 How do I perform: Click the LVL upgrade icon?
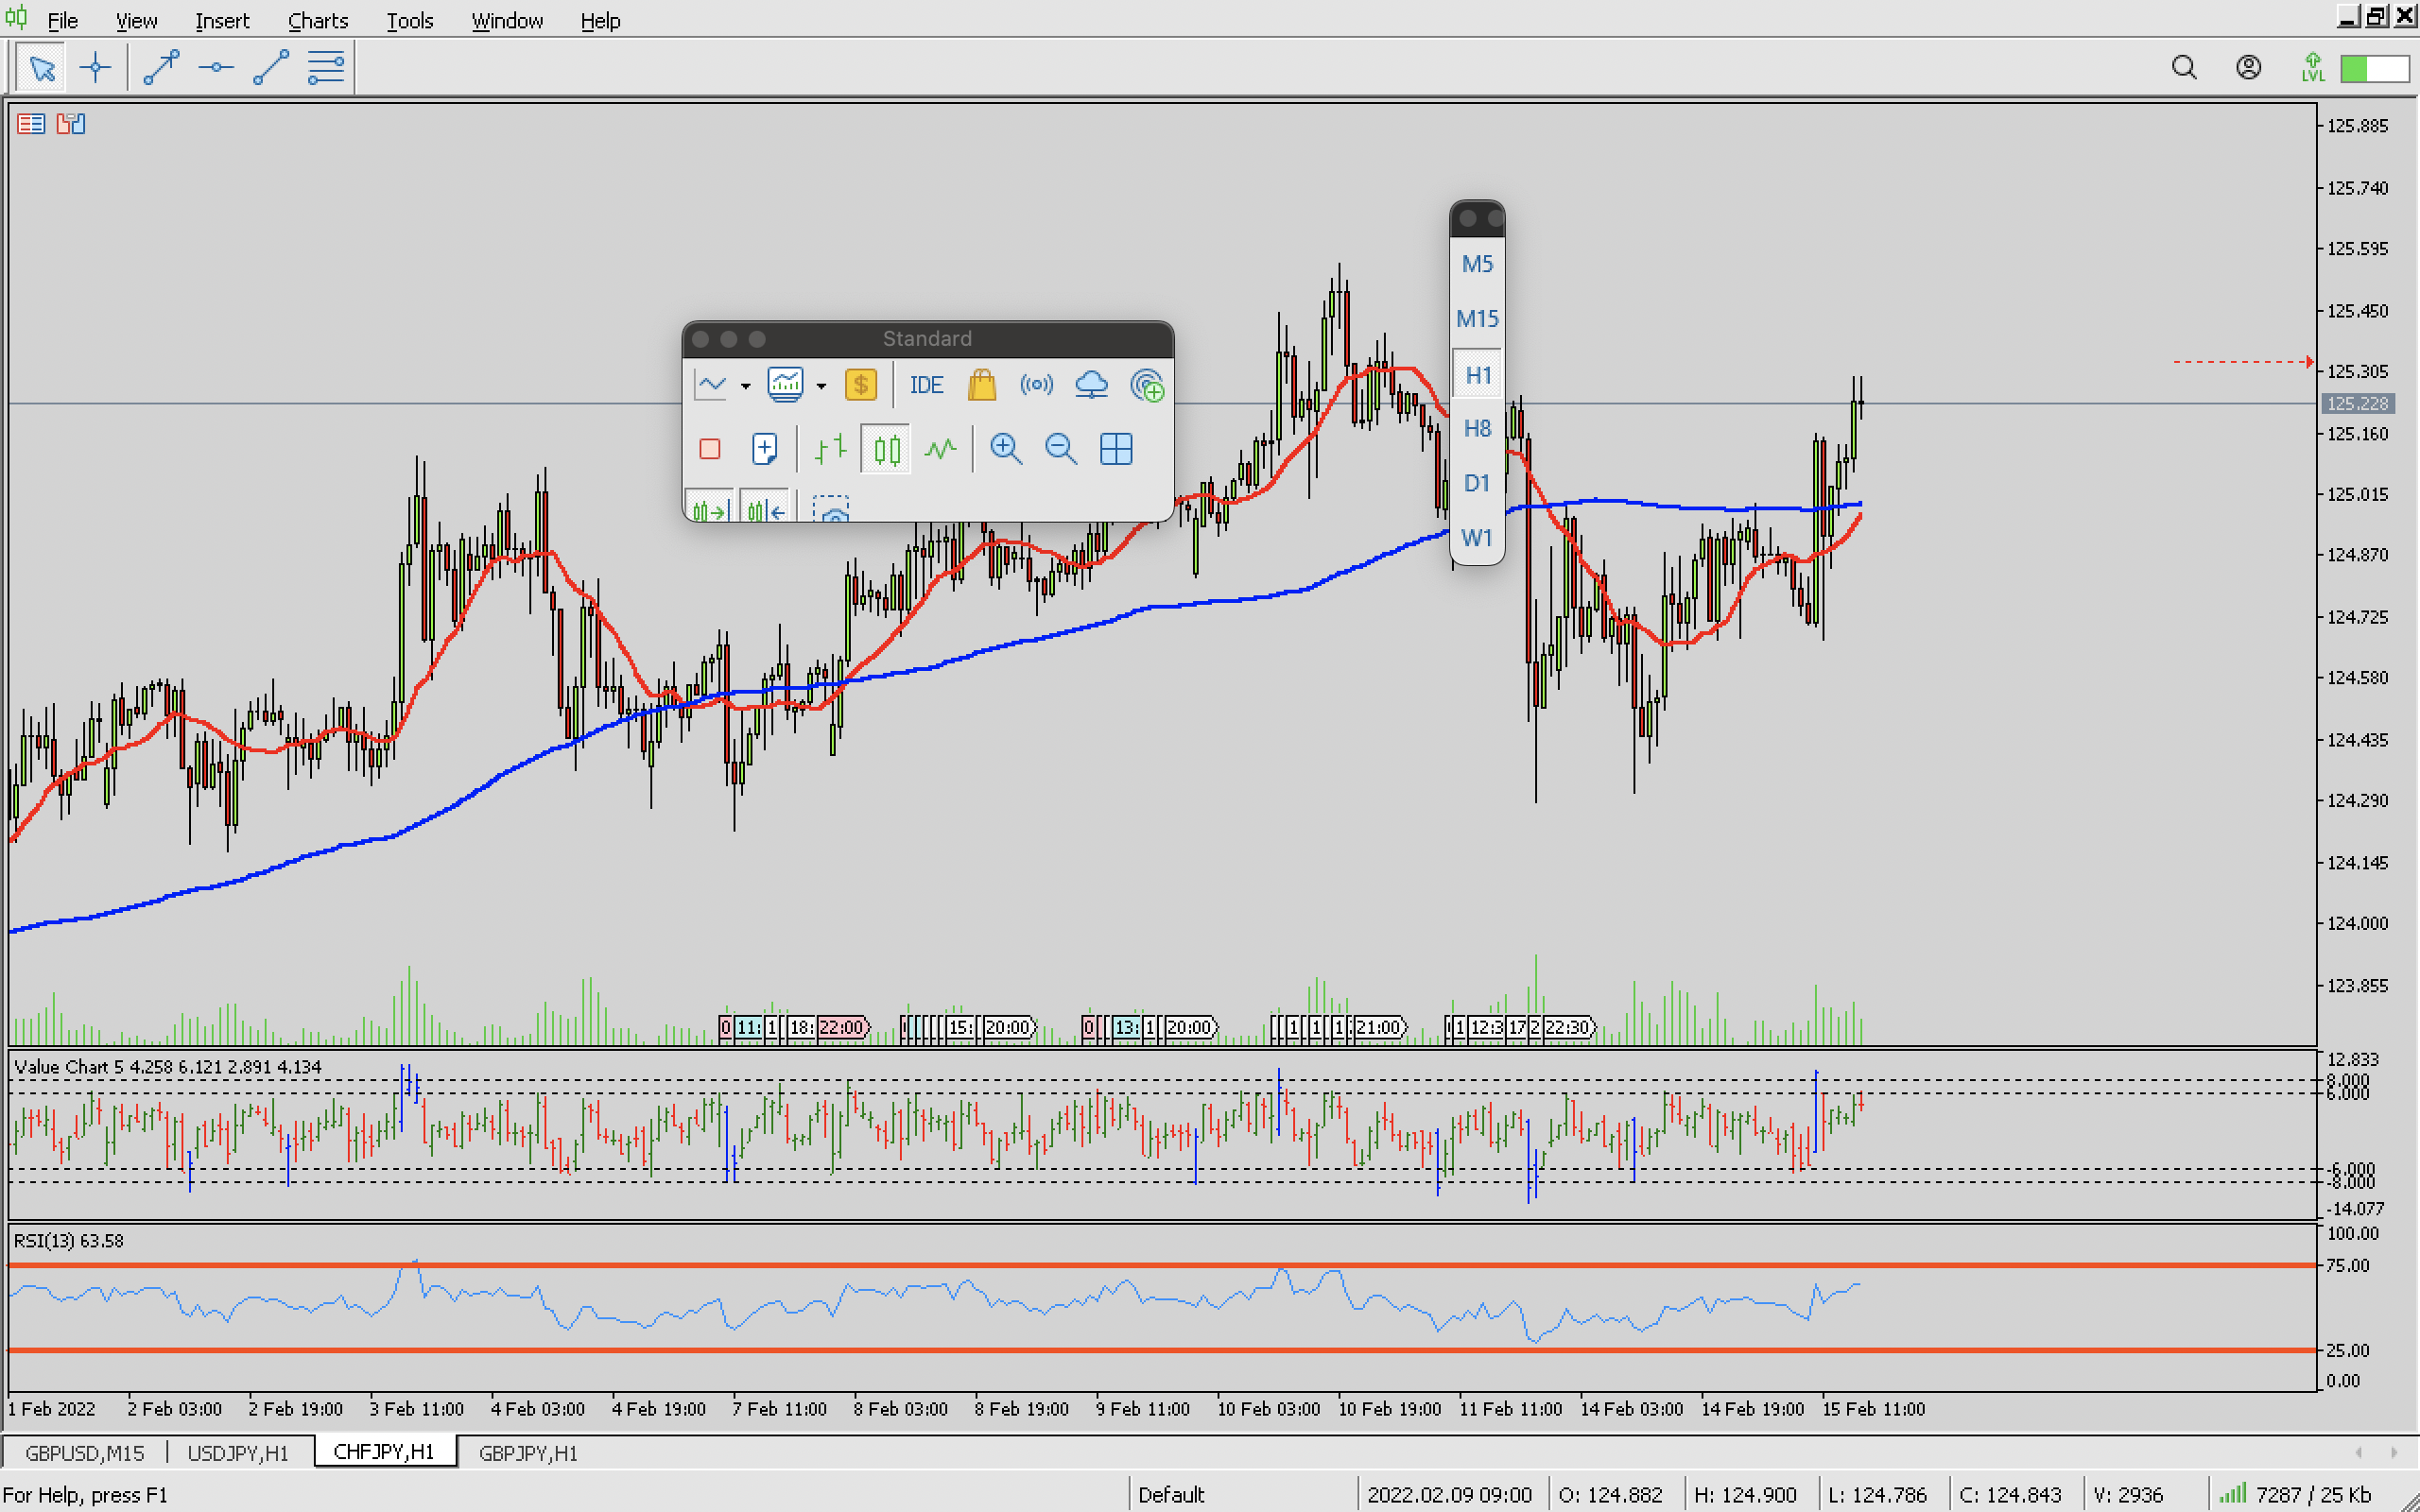click(x=2313, y=68)
